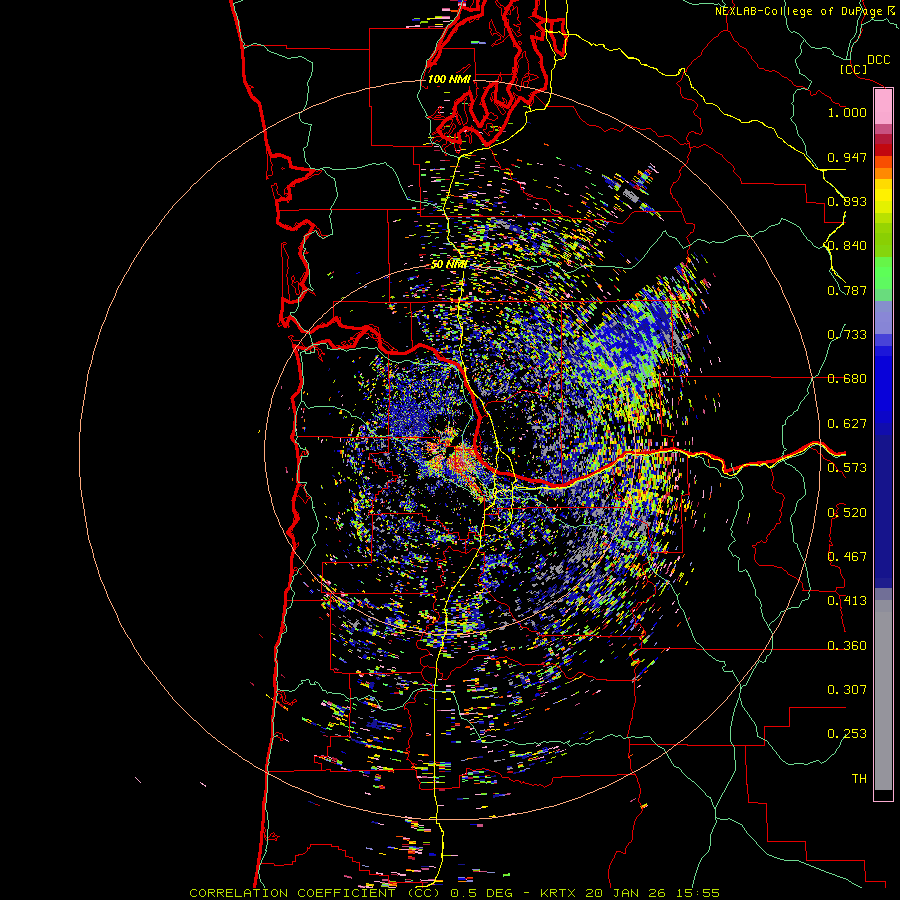Click the Correlation Coefficient KRTX caption at bottom
The width and height of the screenshot is (900, 900).
click(454, 893)
